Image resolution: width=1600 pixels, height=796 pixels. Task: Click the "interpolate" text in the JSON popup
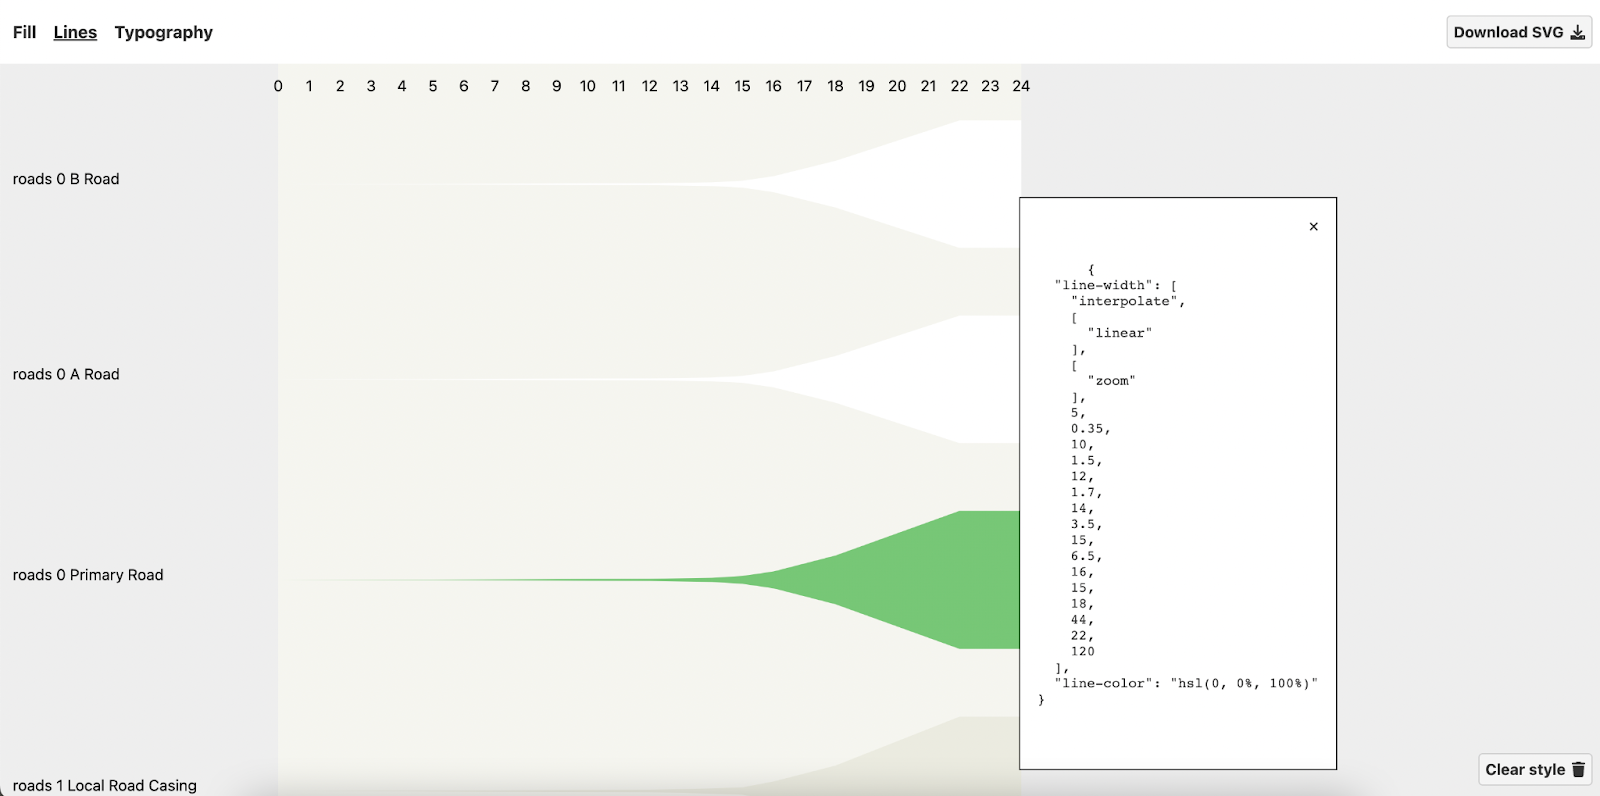(x=1124, y=301)
